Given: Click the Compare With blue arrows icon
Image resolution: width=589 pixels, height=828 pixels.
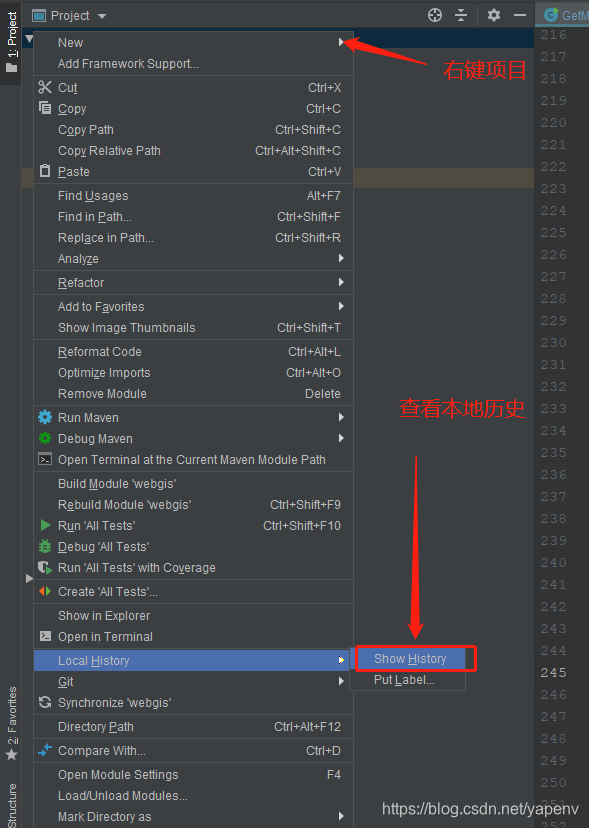Looking at the screenshot, I should pyautogui.click(x=45, y=750).
